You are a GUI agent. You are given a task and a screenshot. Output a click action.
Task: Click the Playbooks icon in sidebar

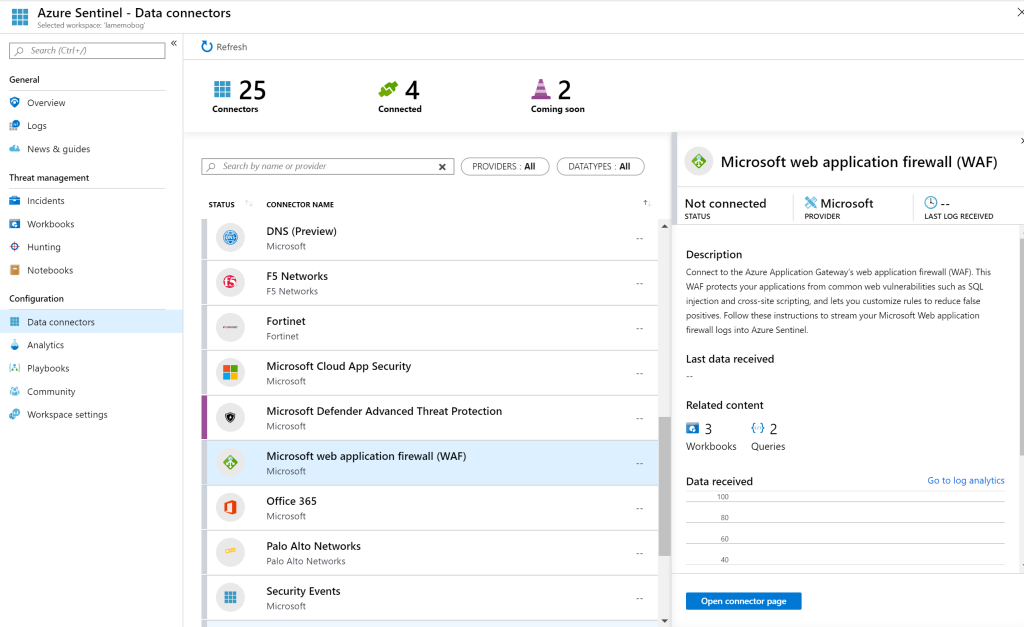[14, 368]
